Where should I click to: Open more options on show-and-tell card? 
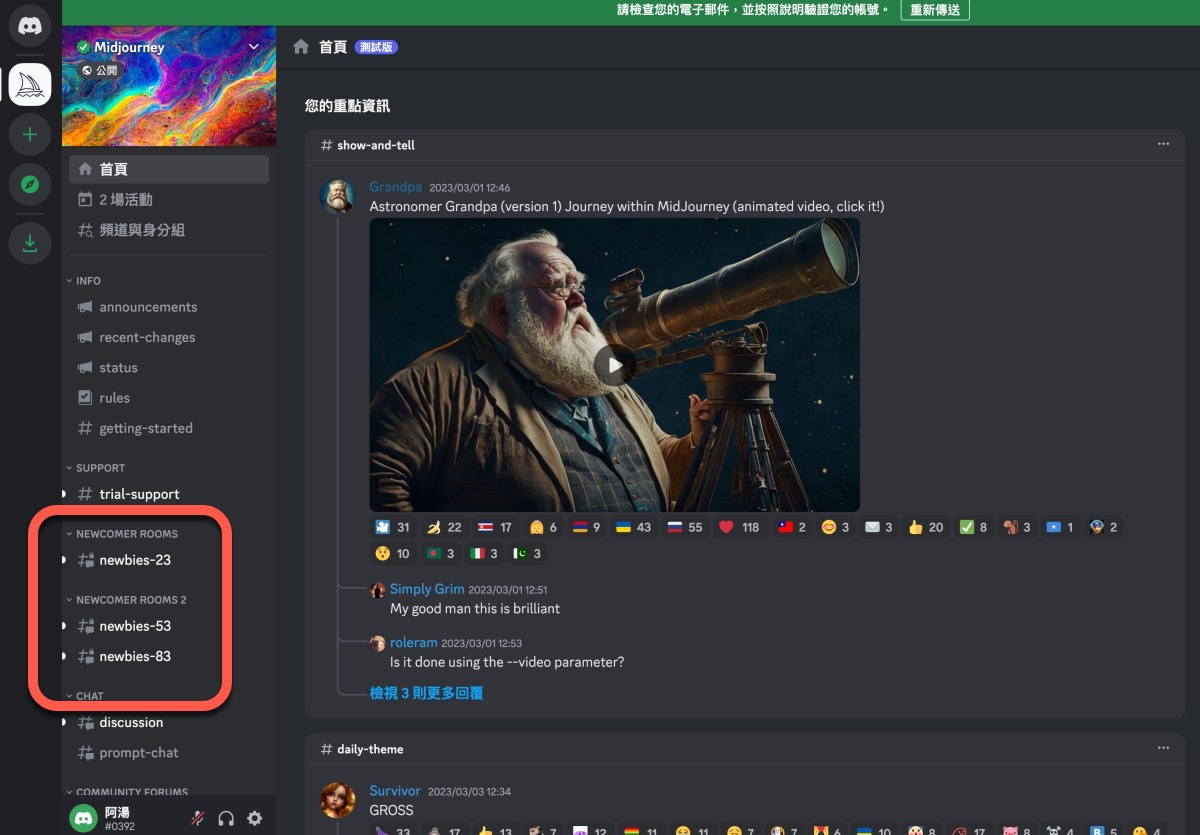tap(1163, 144)
